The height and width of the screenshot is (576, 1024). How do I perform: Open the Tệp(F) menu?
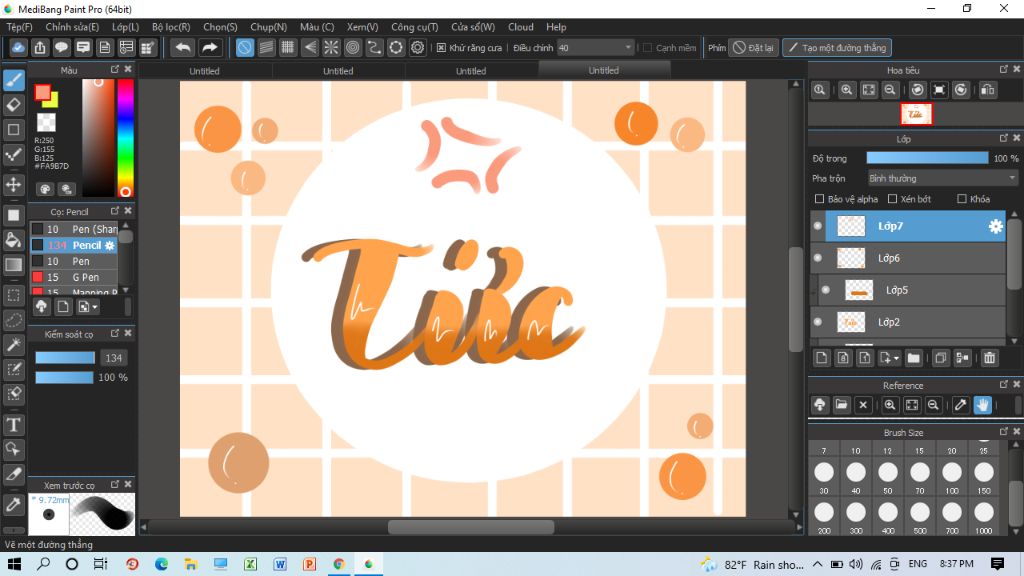coord(20,27)
